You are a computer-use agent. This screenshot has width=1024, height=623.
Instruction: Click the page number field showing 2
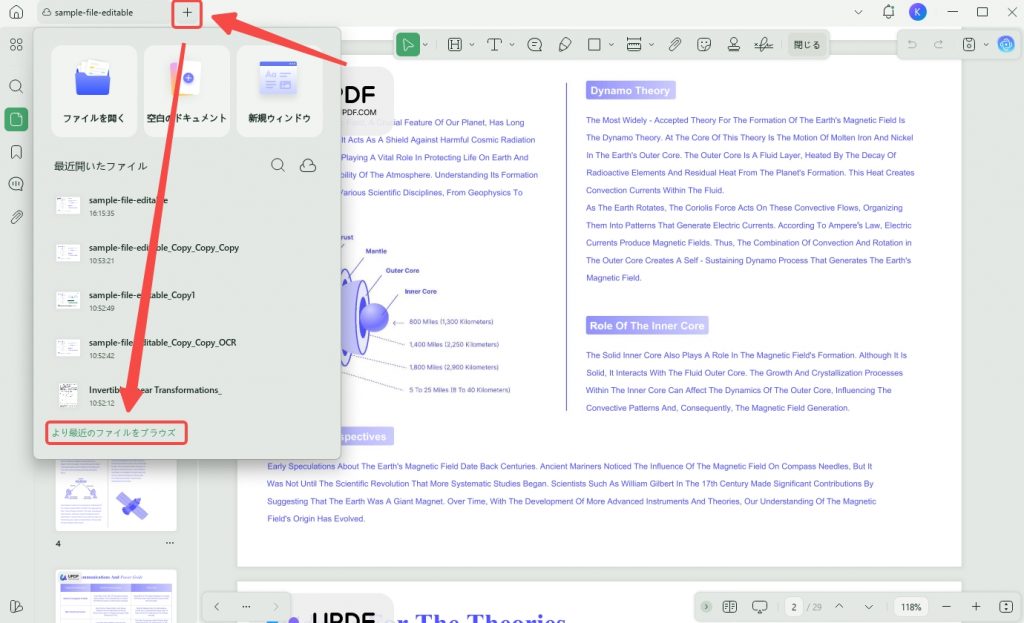[x=793, y=607]
